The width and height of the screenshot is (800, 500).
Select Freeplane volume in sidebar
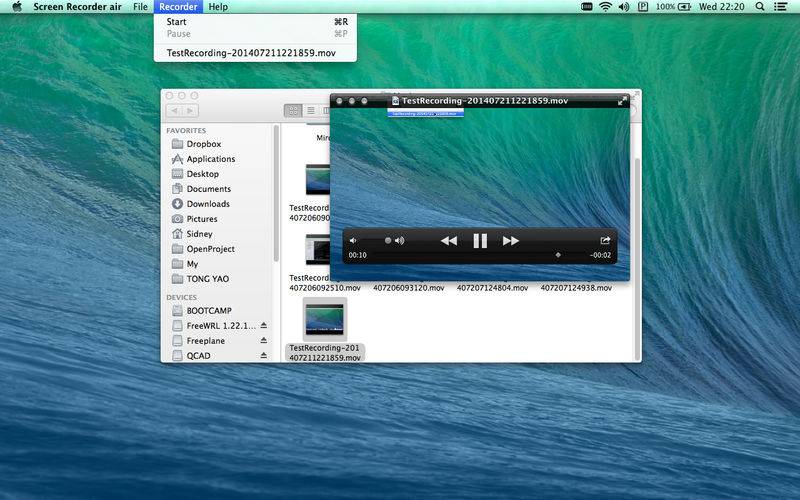(x=205, y=341)
